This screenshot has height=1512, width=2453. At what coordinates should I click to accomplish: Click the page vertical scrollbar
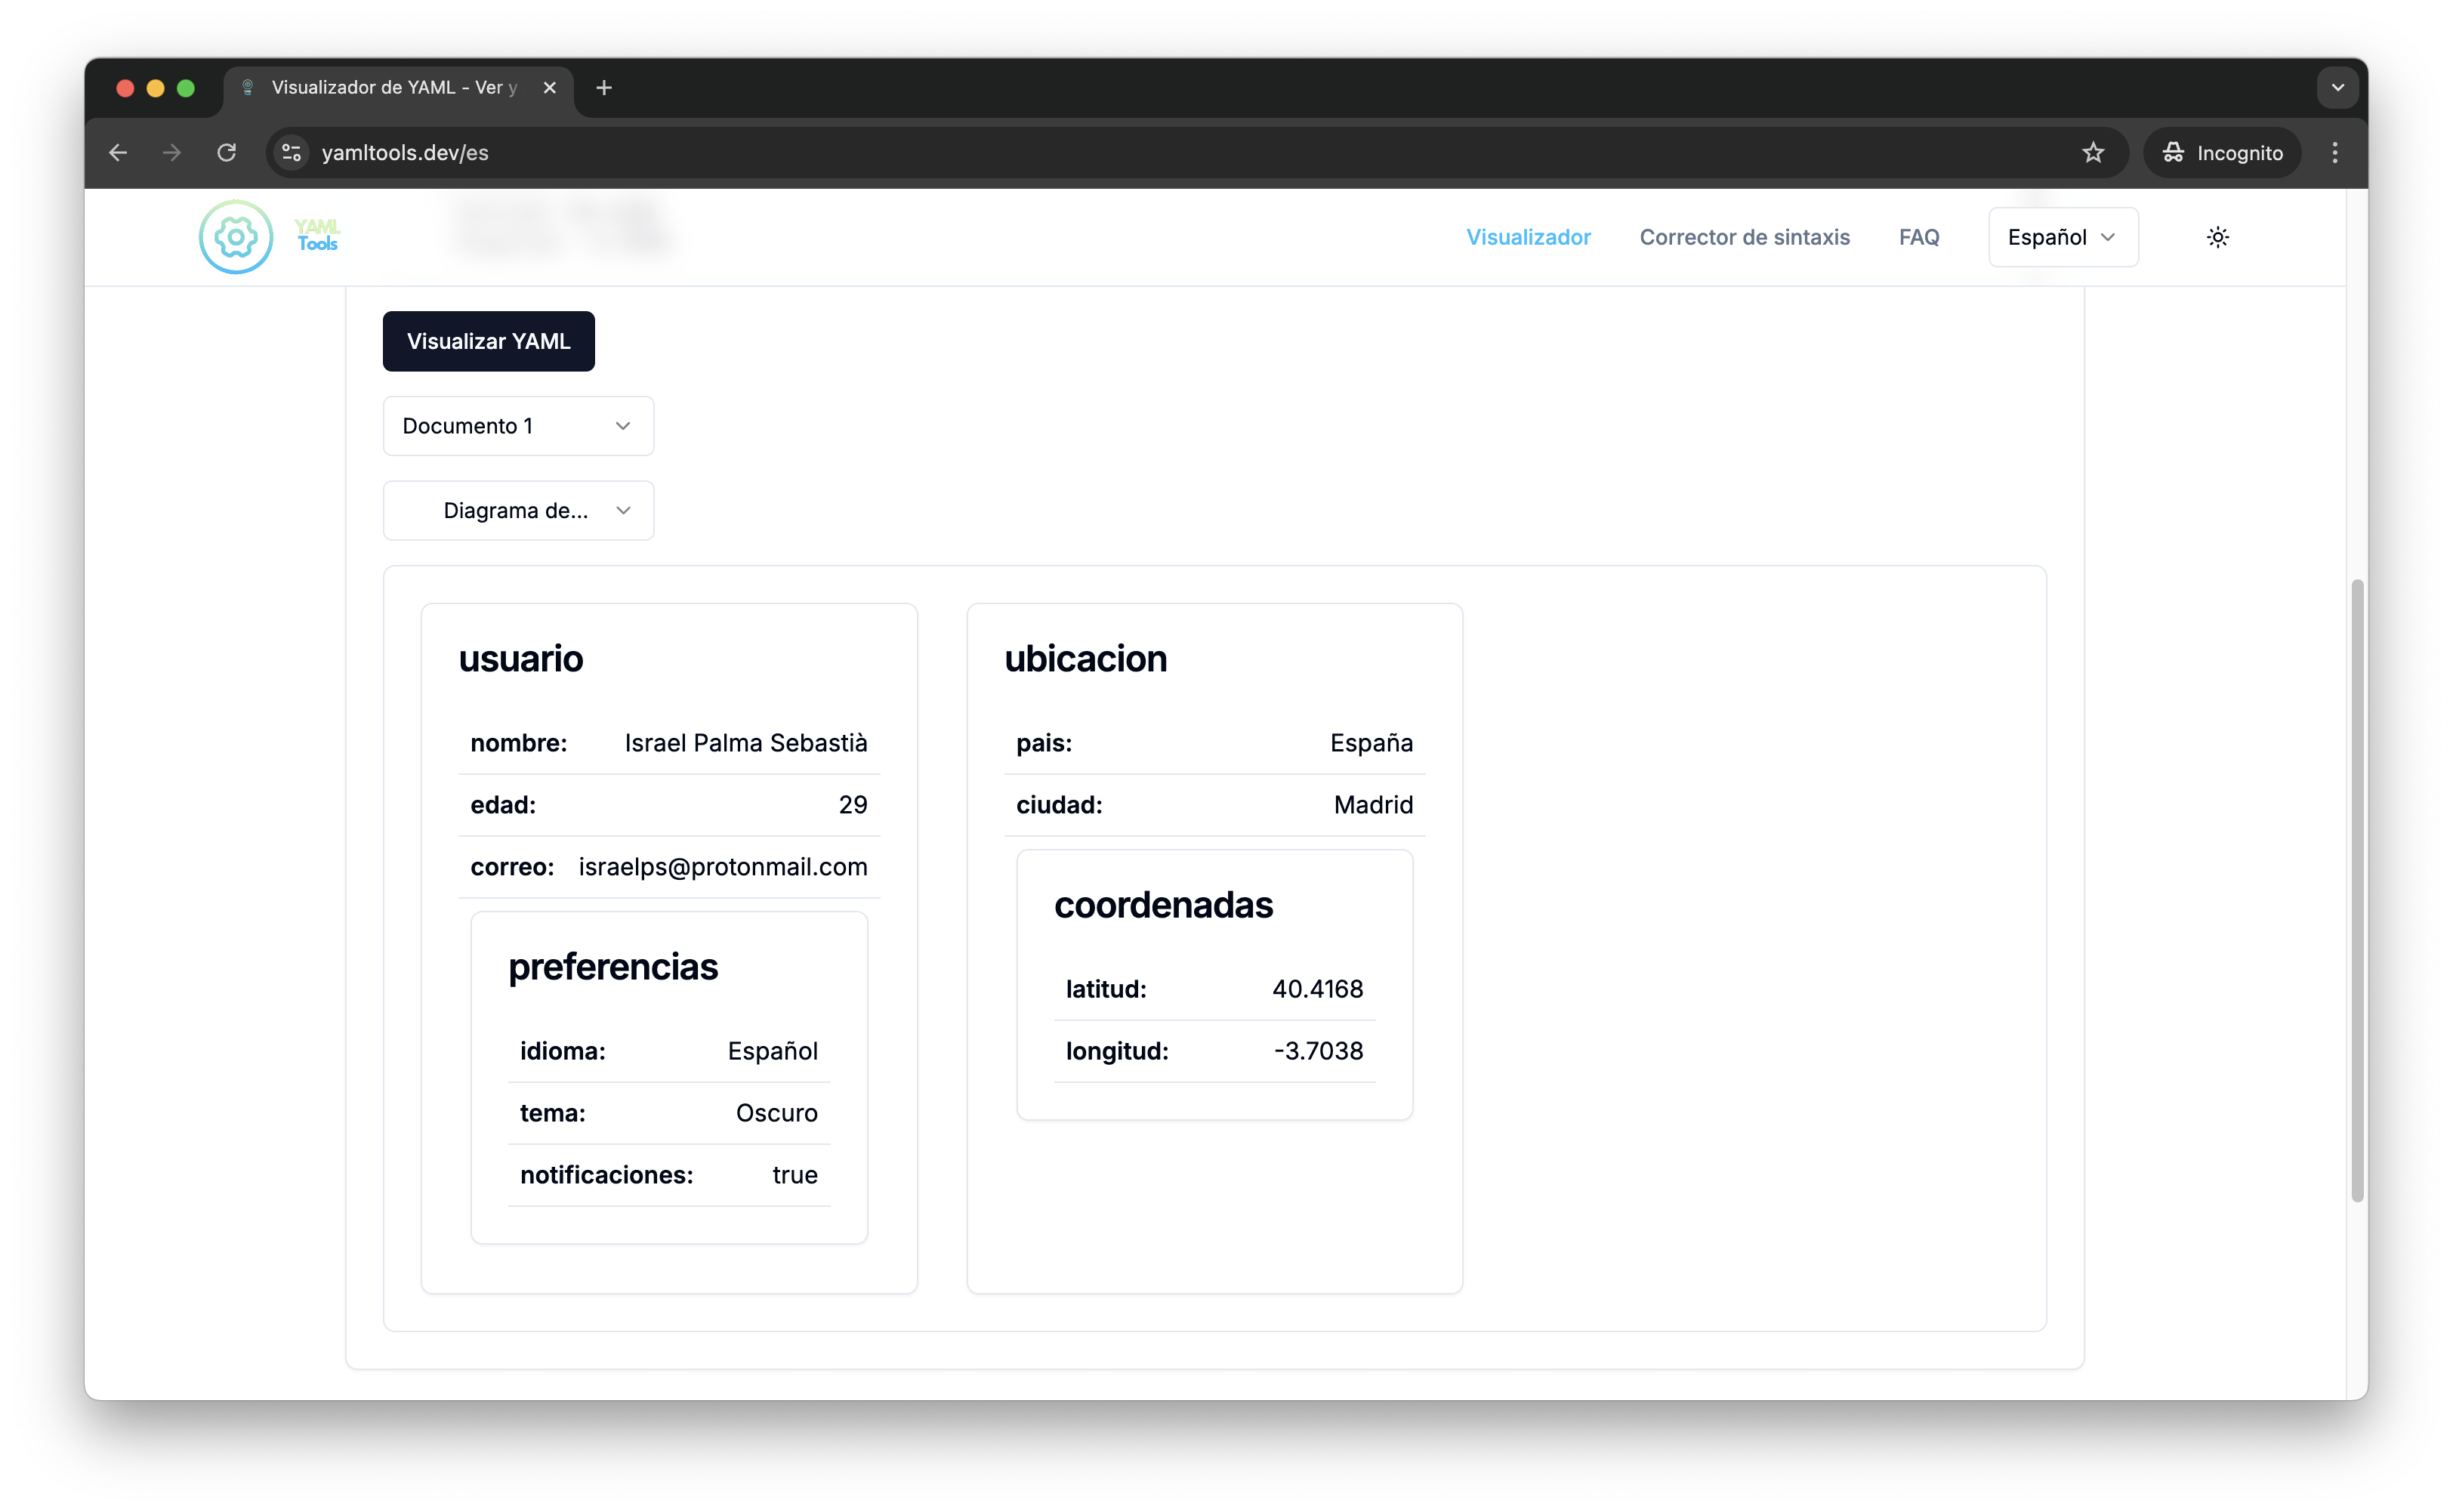tap(2357, 890)
